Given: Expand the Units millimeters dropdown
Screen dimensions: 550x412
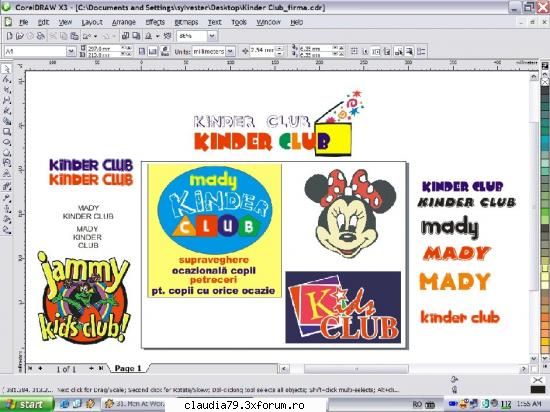Looking at the screenshot, I should pos(230,52).
